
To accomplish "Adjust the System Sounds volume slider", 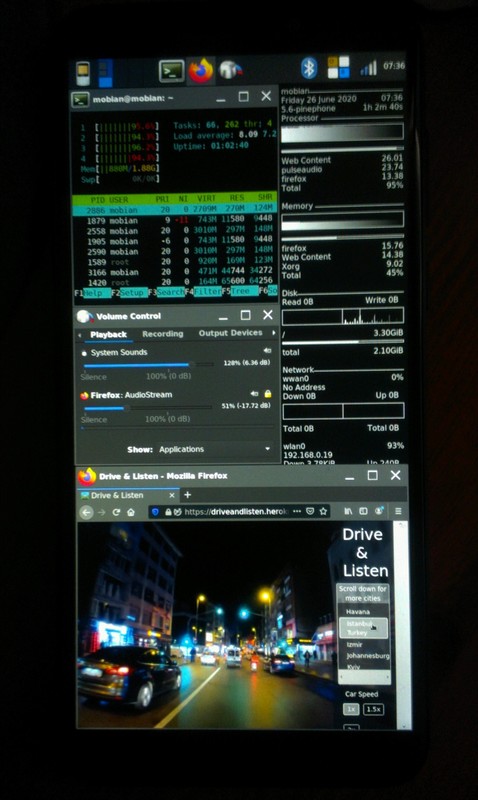I will [148, 365].
